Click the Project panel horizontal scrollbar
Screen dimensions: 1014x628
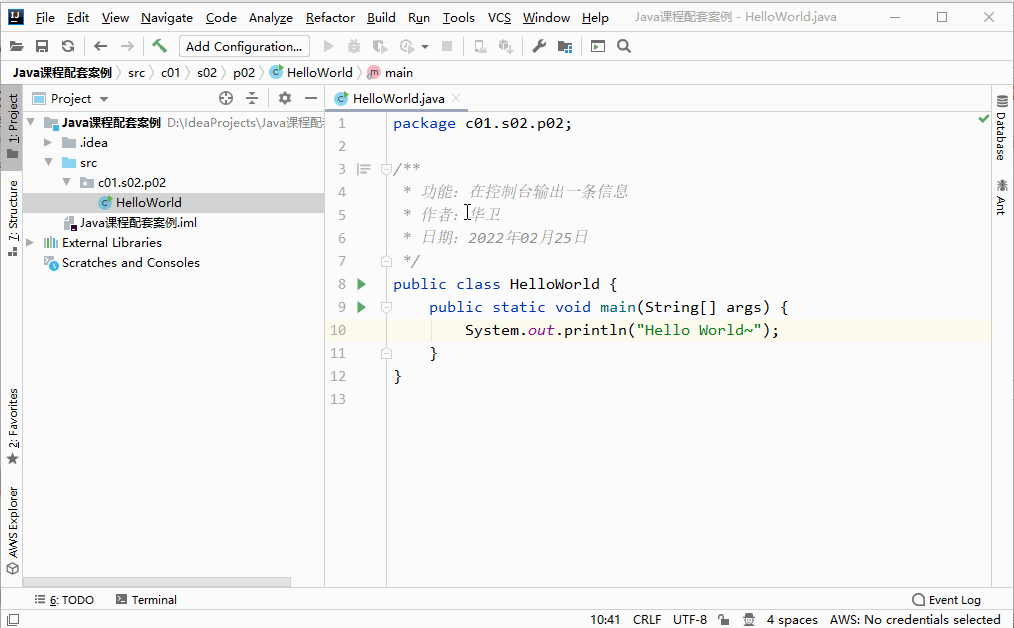(x=156, y=582)
